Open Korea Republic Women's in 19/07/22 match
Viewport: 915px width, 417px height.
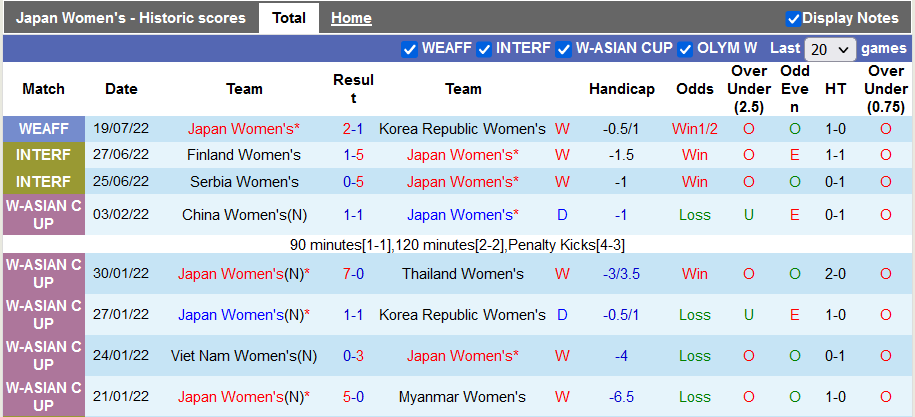click(x=463, y=129)
